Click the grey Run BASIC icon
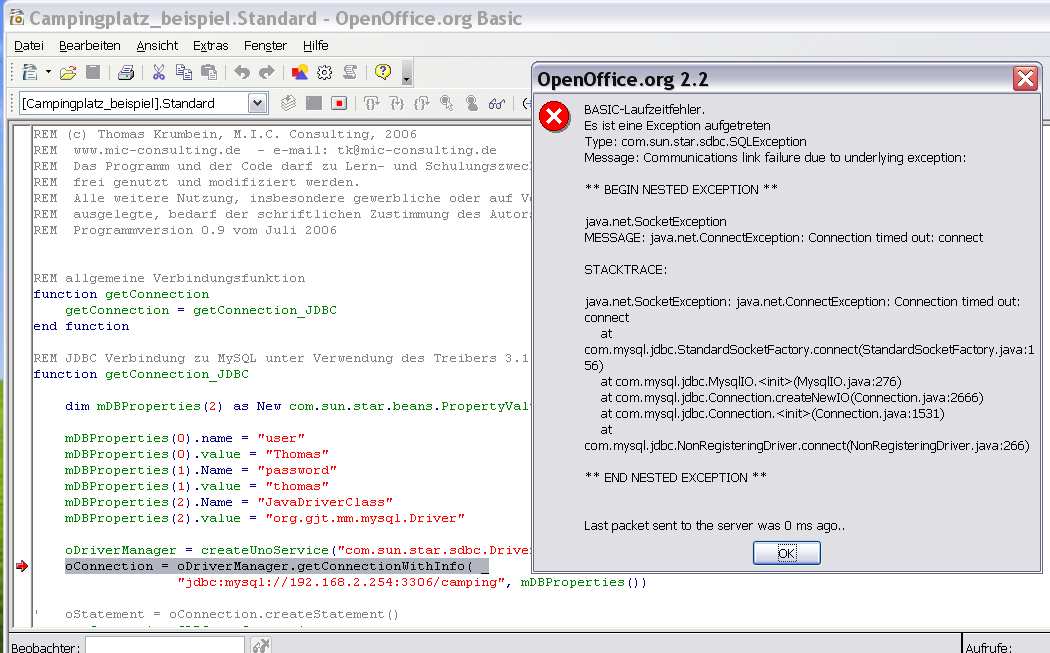The image size is (1050, 653). 313,103
